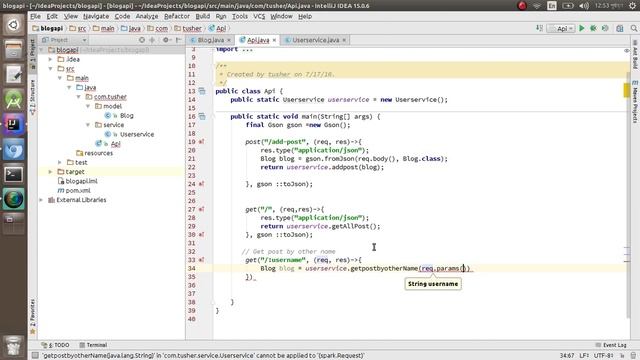This screenshot has height=360, width=640.
Task: Collapse the com.tusher package
Action: click(x=79, y=97)
